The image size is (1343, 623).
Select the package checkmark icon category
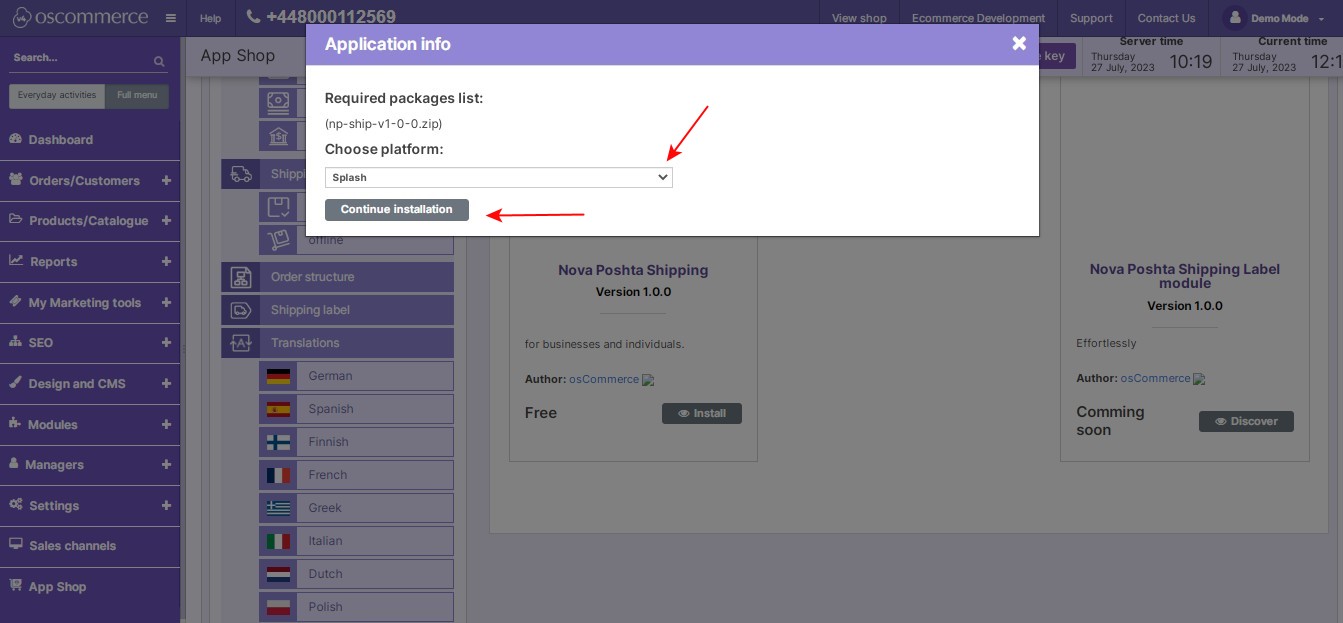coord(278,207)
